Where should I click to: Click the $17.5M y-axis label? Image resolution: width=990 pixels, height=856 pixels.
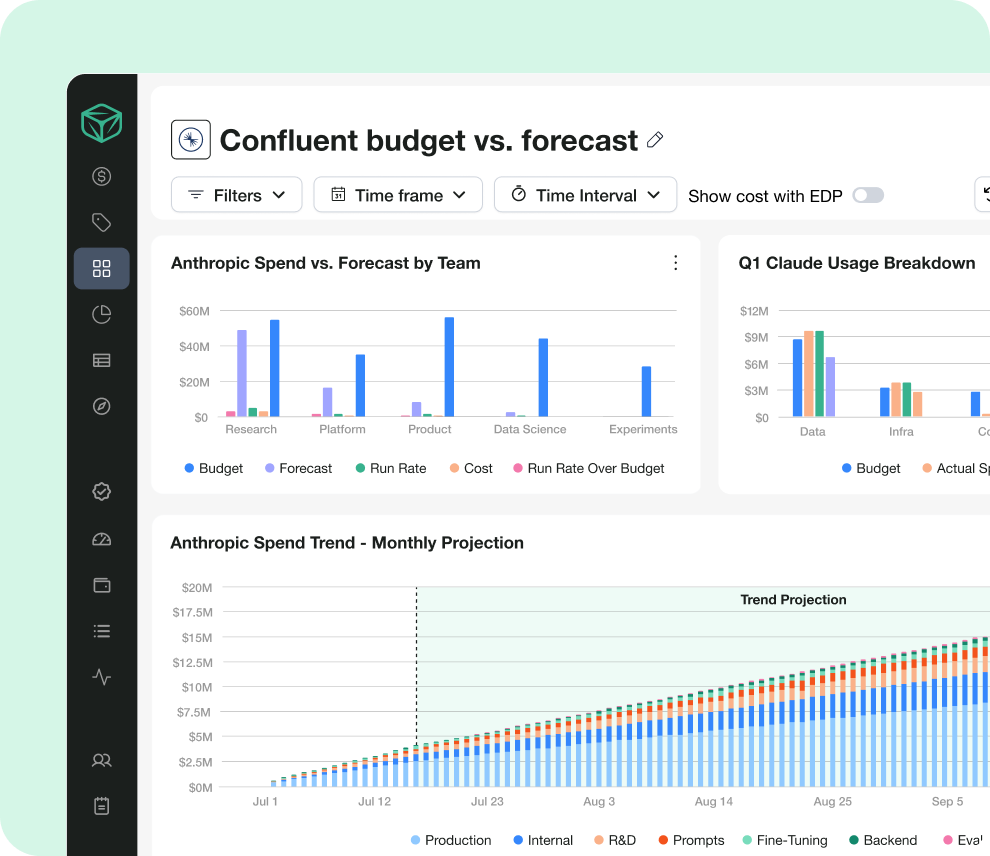(x=193, y=612)
